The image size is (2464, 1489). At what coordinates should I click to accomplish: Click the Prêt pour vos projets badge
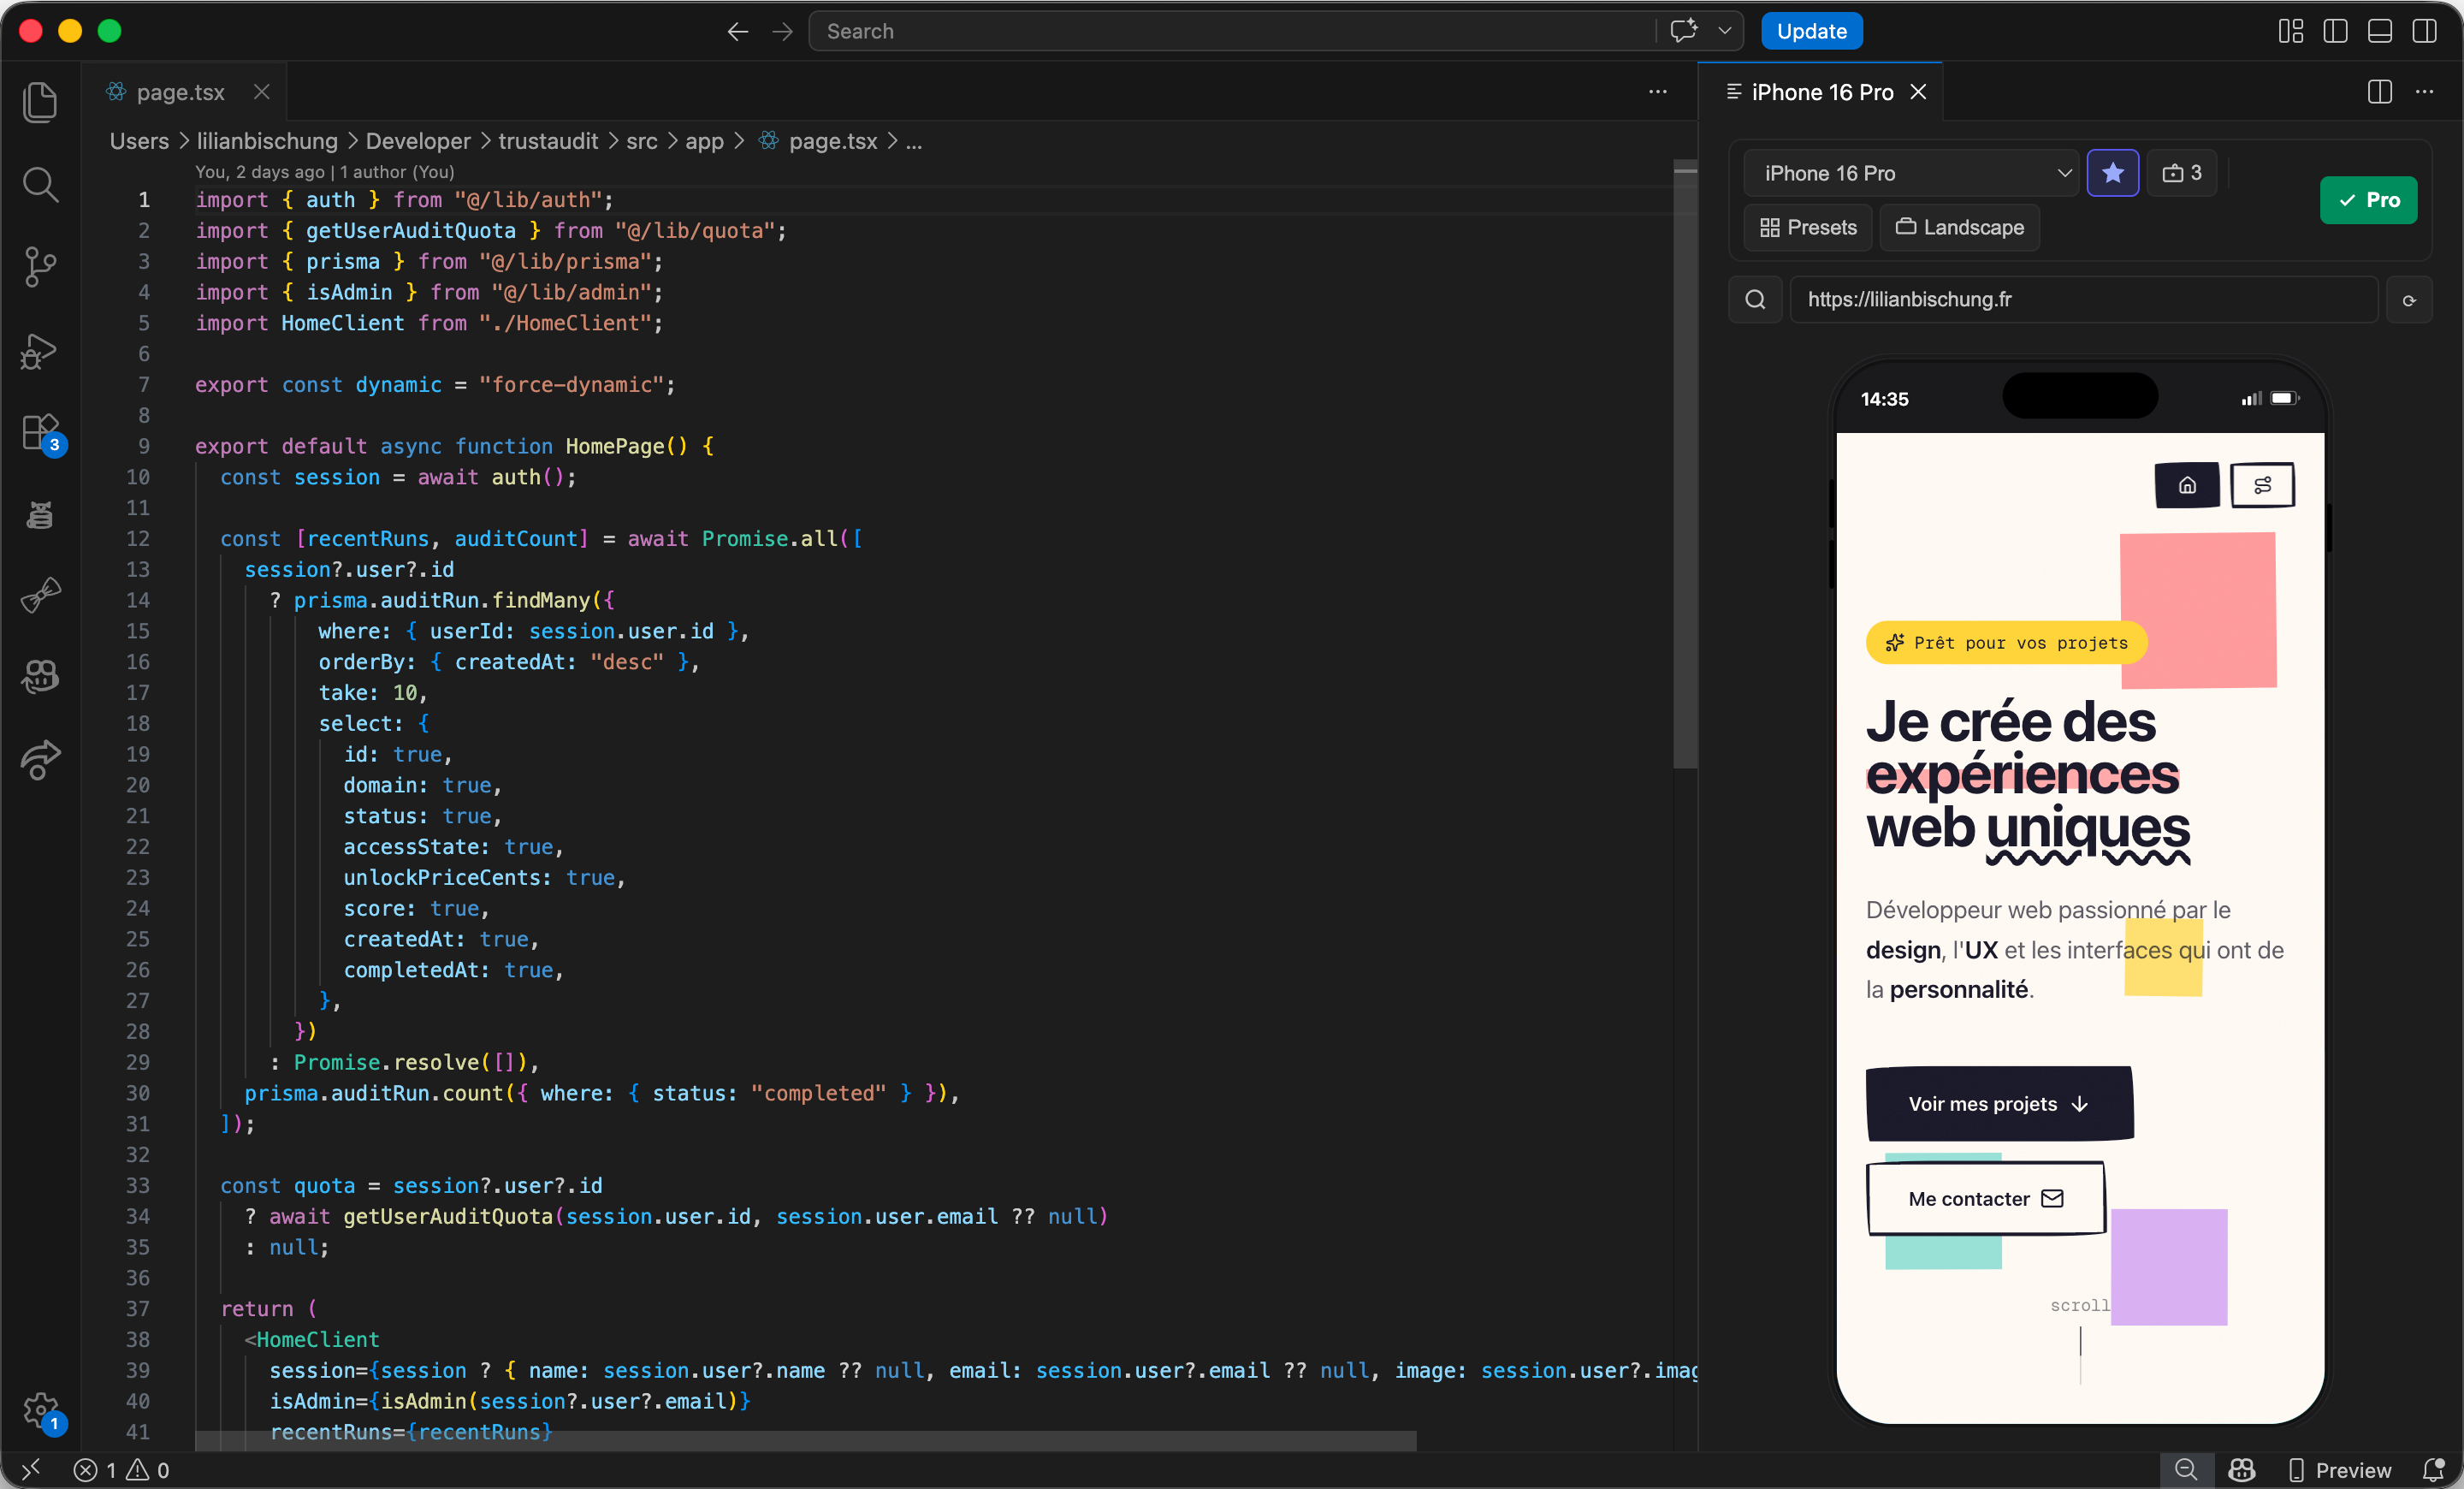[2005, 643]
